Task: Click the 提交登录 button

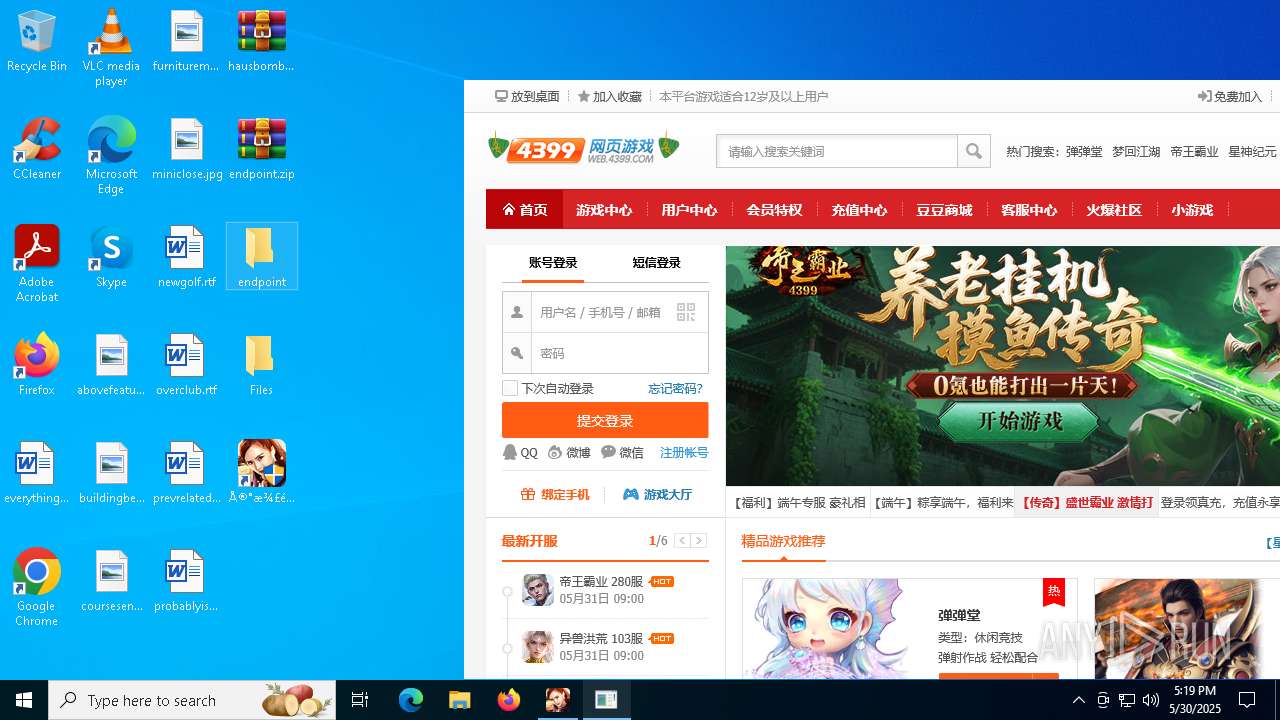Action: (x=605, y=420)
